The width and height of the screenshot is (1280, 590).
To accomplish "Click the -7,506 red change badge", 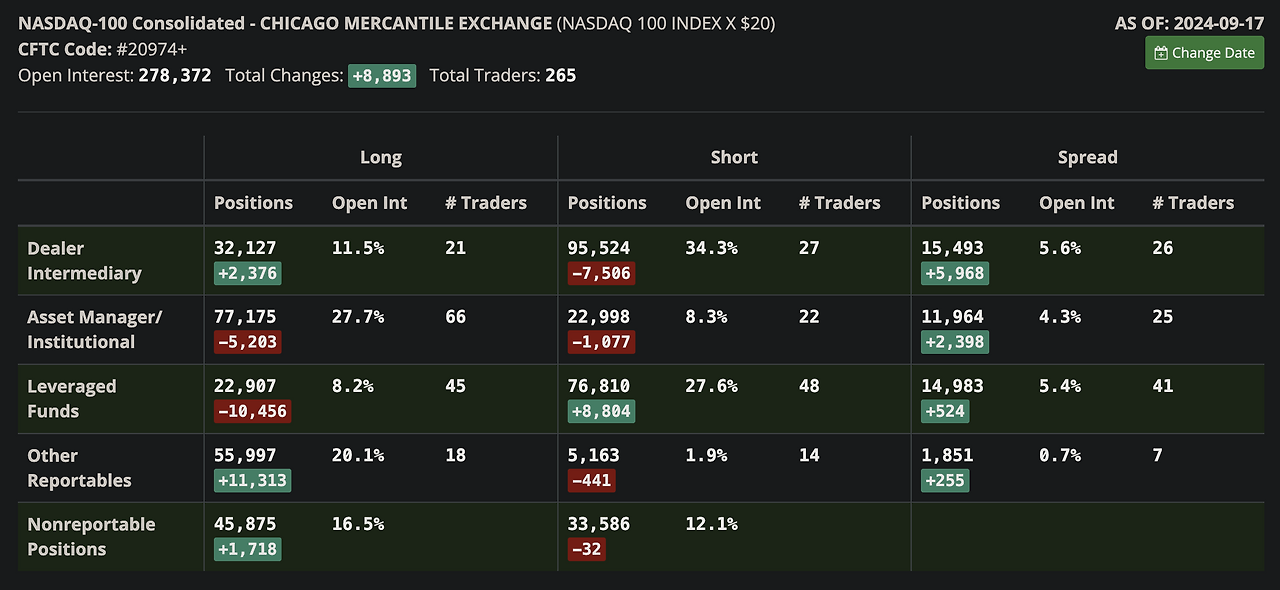I will (x=601, y=273).
